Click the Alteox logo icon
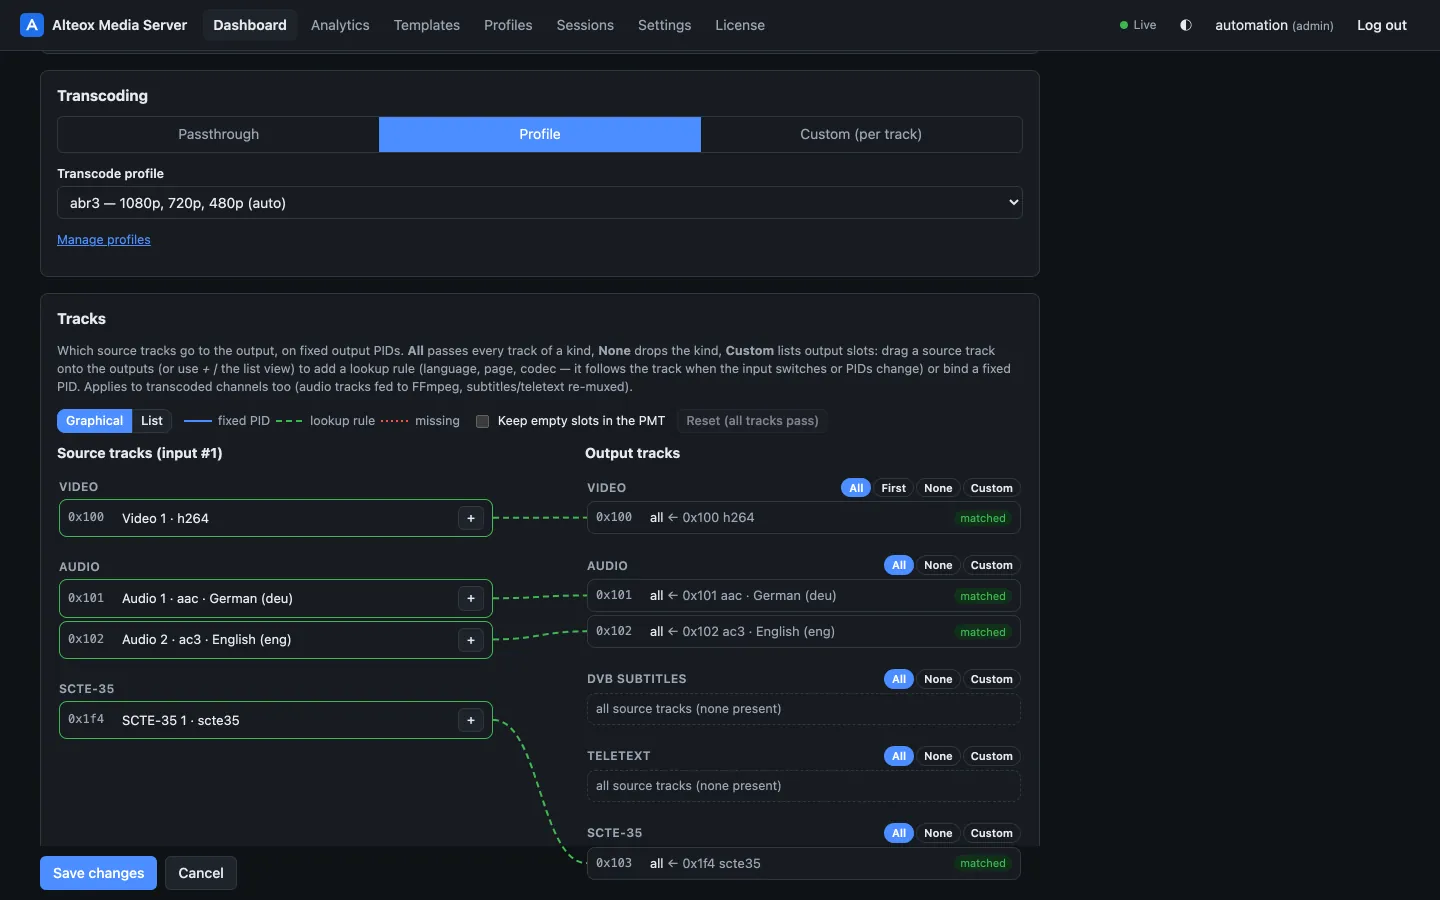This screenshot has width=1440, height=900. pos(32,25)
